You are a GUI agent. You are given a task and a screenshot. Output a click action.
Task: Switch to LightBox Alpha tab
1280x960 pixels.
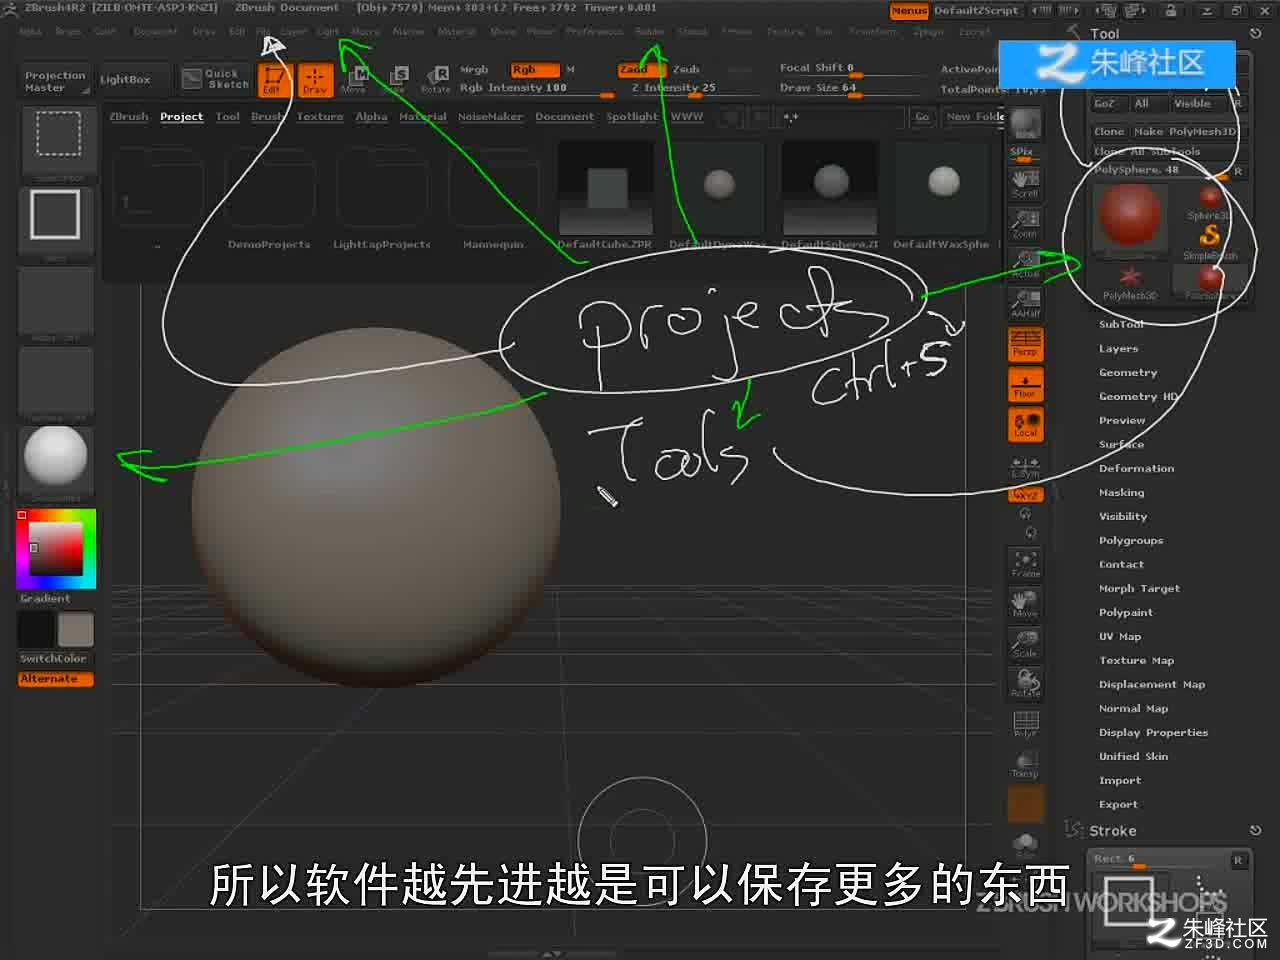[x=371, y=117]
